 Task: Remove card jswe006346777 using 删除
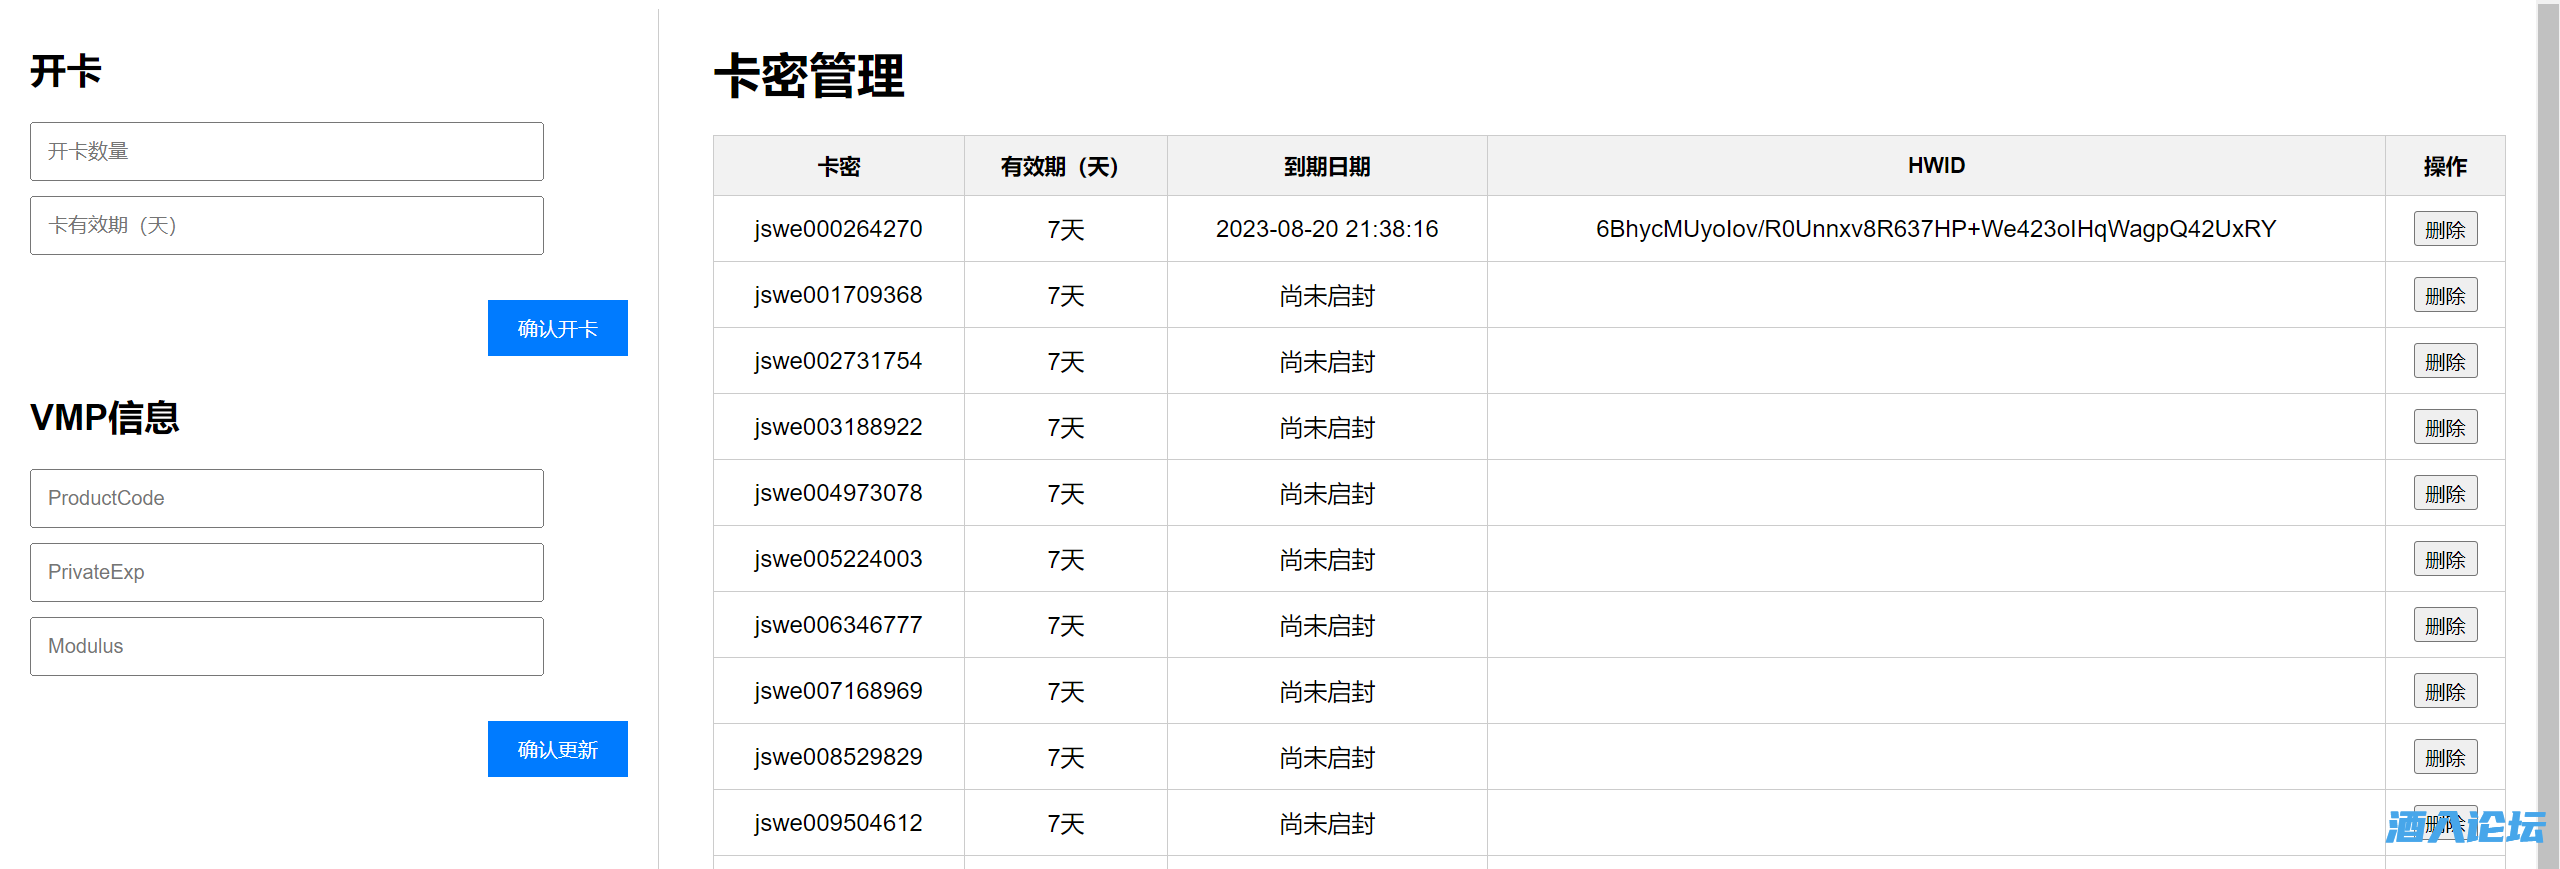(2444, 626)
